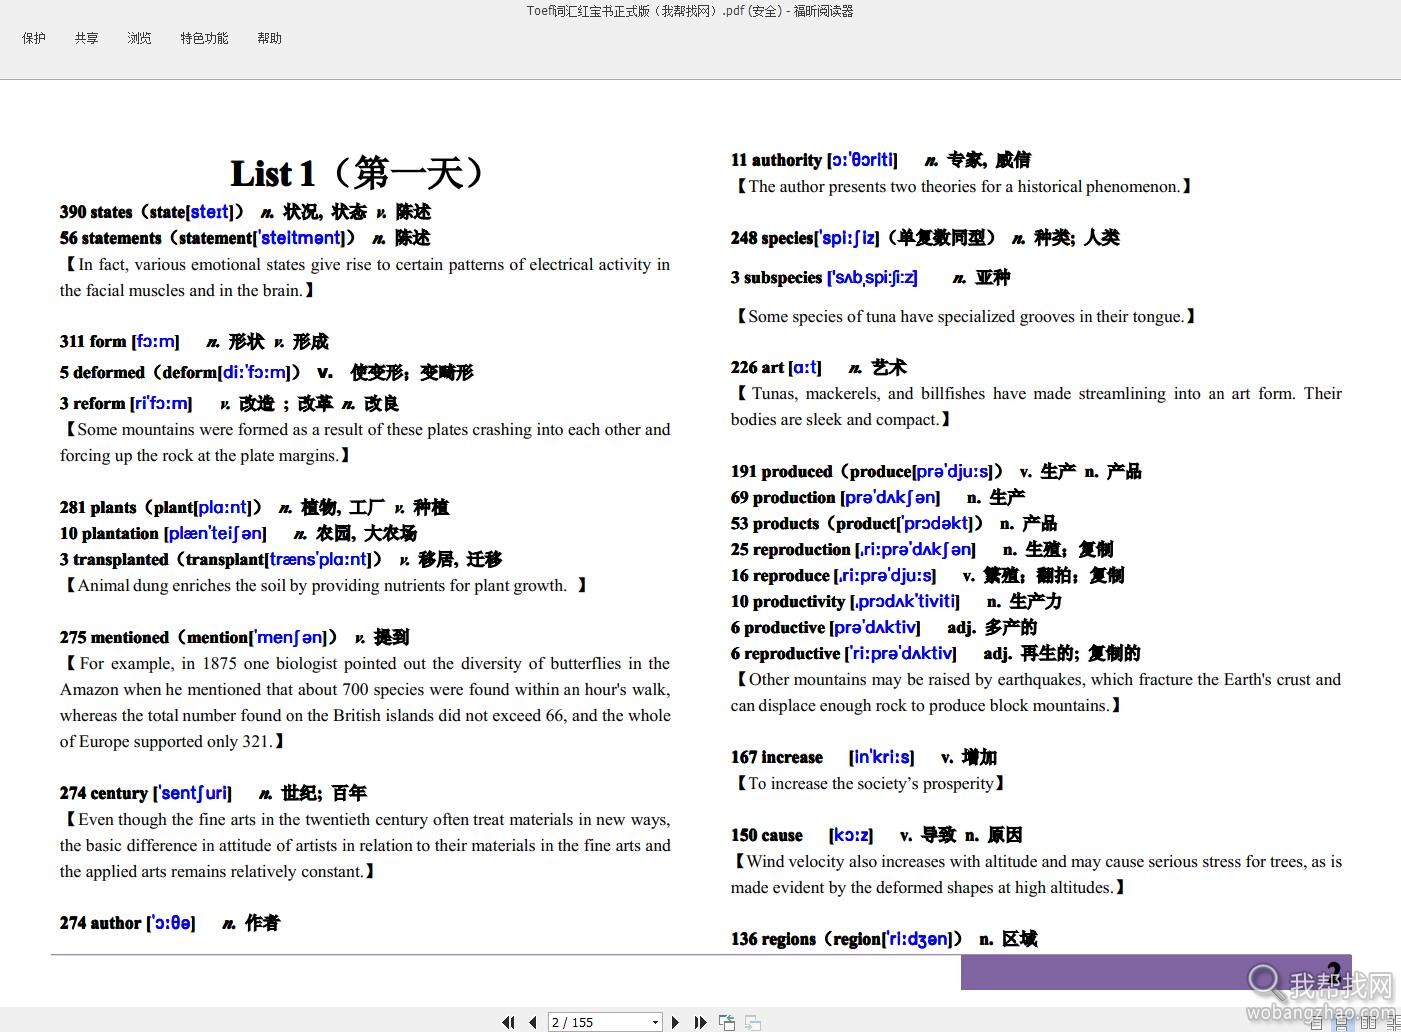Click the entry '56 statements'

[x=245, y=238]
